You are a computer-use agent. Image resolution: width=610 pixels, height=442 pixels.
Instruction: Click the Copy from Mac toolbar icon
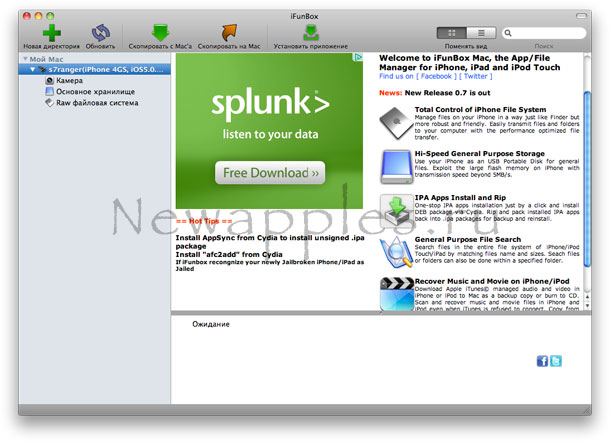[x=159, y=33]
